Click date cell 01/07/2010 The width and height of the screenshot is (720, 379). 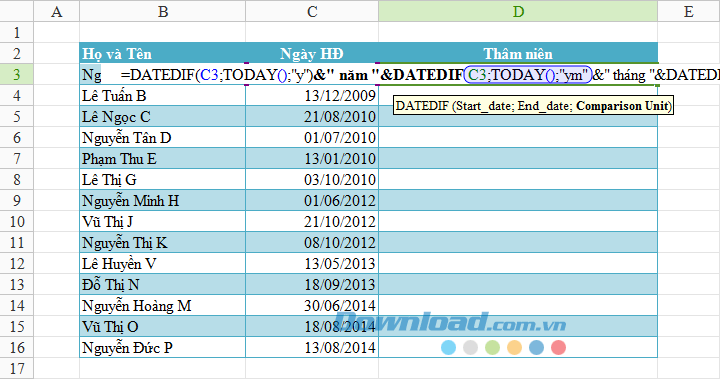click(x=312, y=137)
